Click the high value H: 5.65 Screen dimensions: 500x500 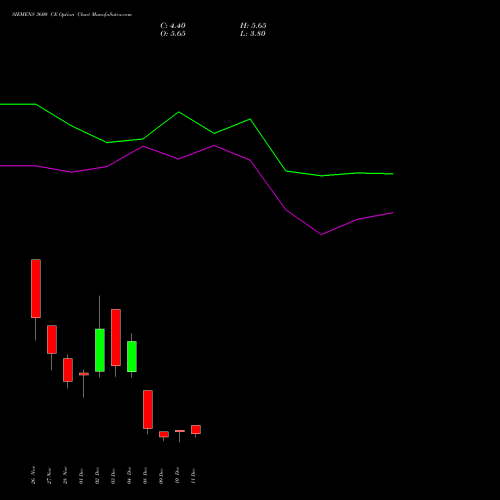253,26
